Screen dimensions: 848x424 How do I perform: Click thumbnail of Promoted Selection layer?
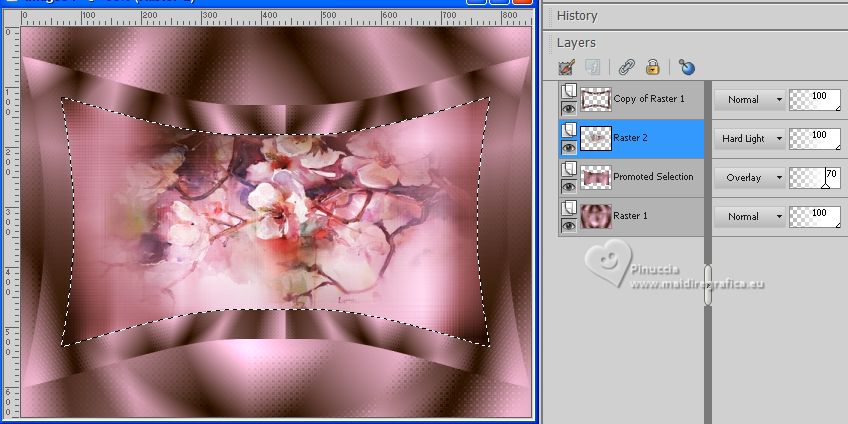(x=596, y=177)
